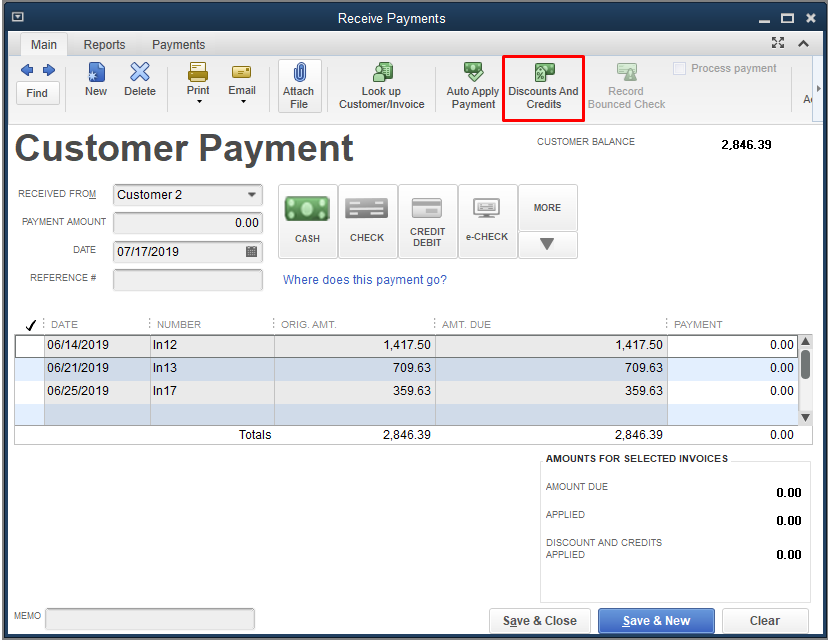
Task: Expand more toolbar items arrow
Action: point(818,88)
